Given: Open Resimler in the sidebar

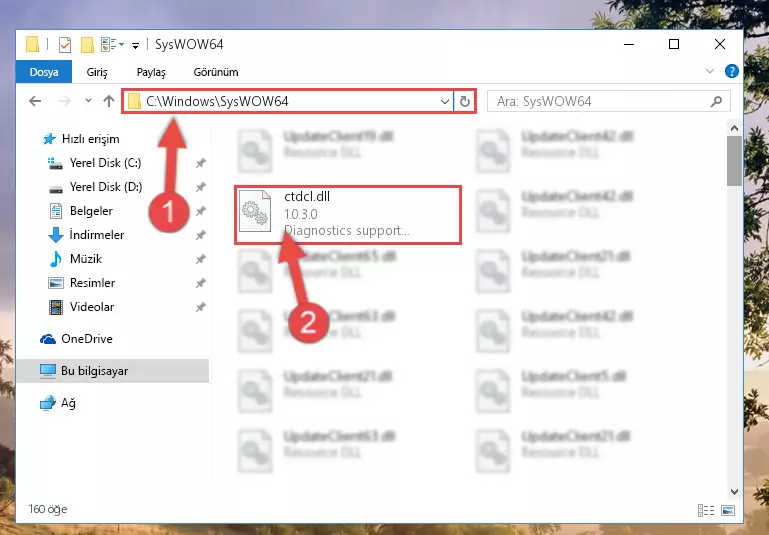Looking at the screenshot, I should coord(92,283).
